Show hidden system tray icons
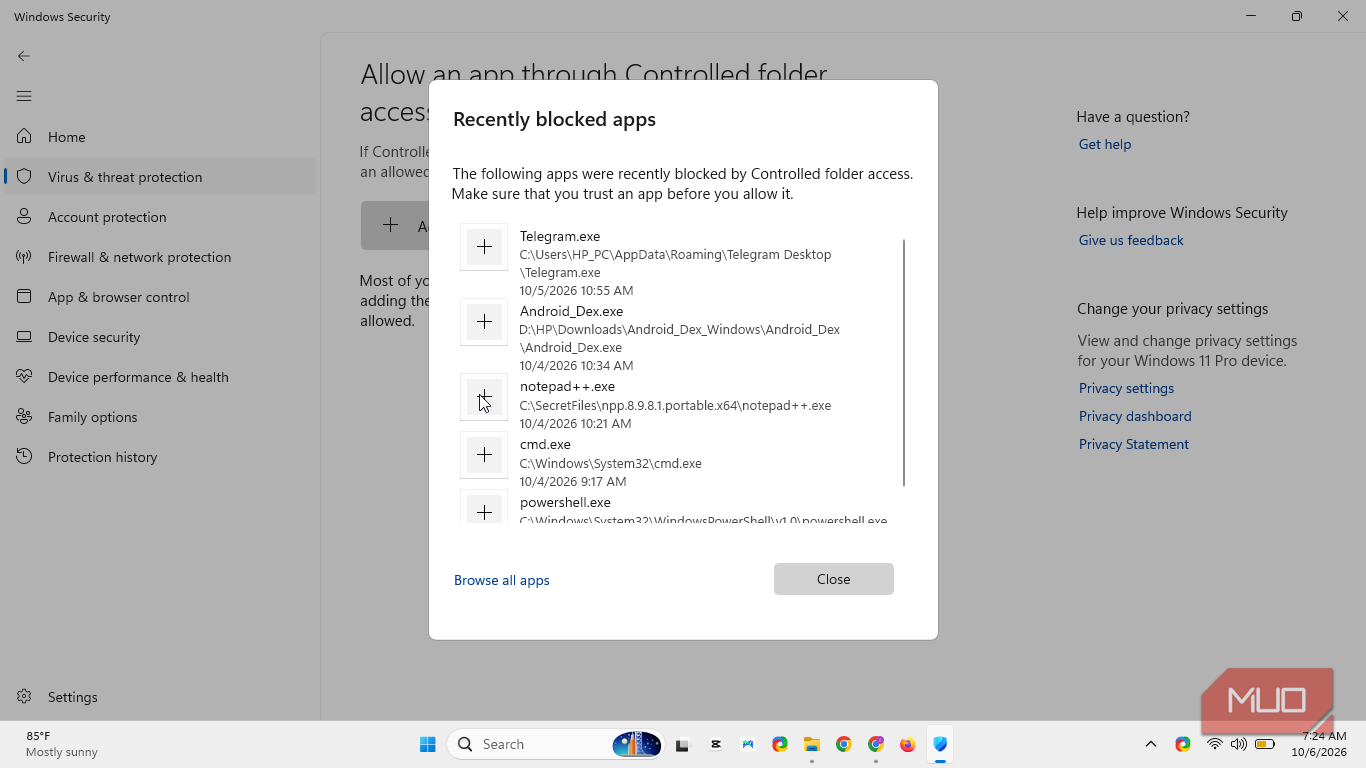 click(1151, 744)
